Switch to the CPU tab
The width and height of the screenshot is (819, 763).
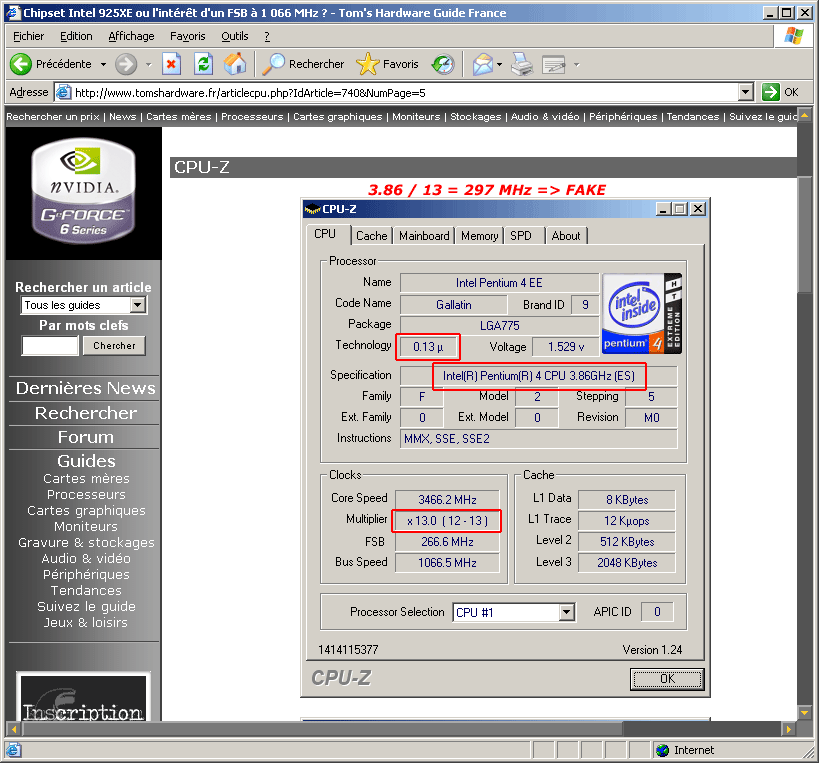coord(325,234)
